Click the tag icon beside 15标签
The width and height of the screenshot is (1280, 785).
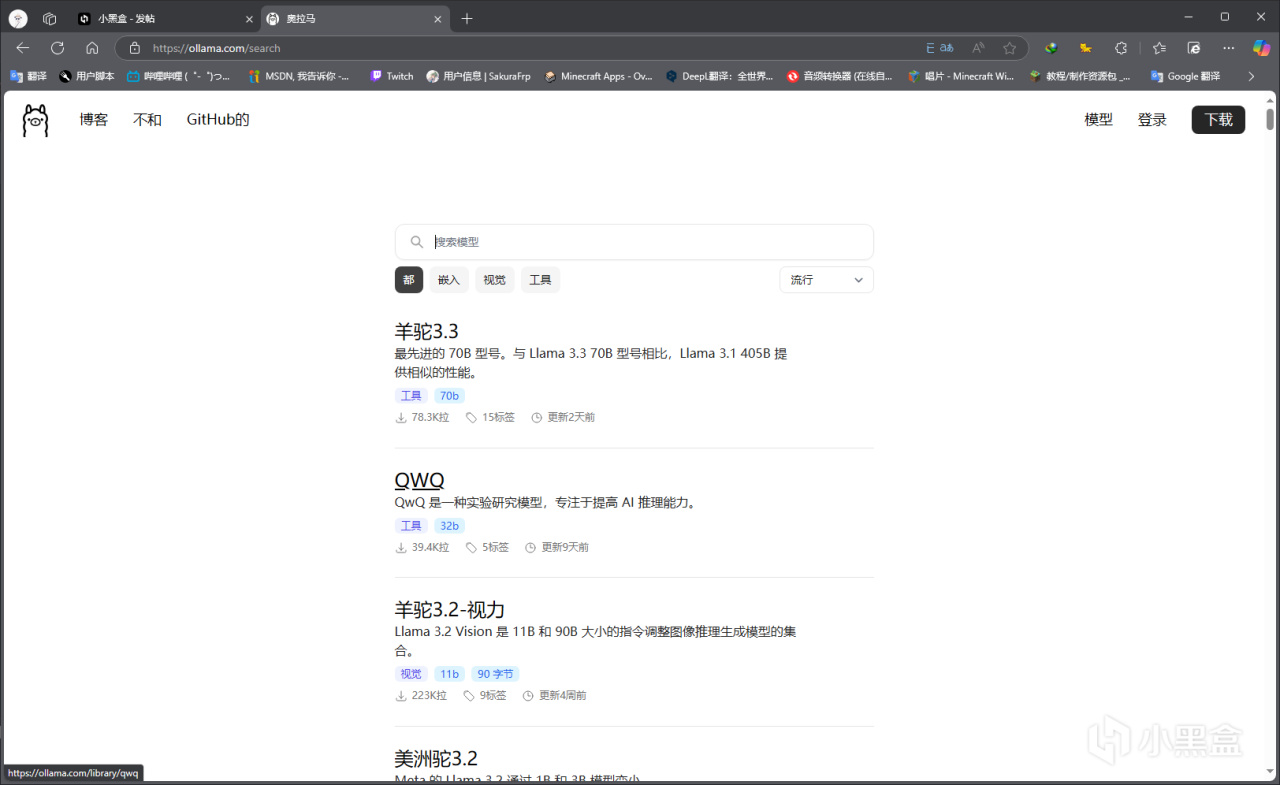point(471,417)
